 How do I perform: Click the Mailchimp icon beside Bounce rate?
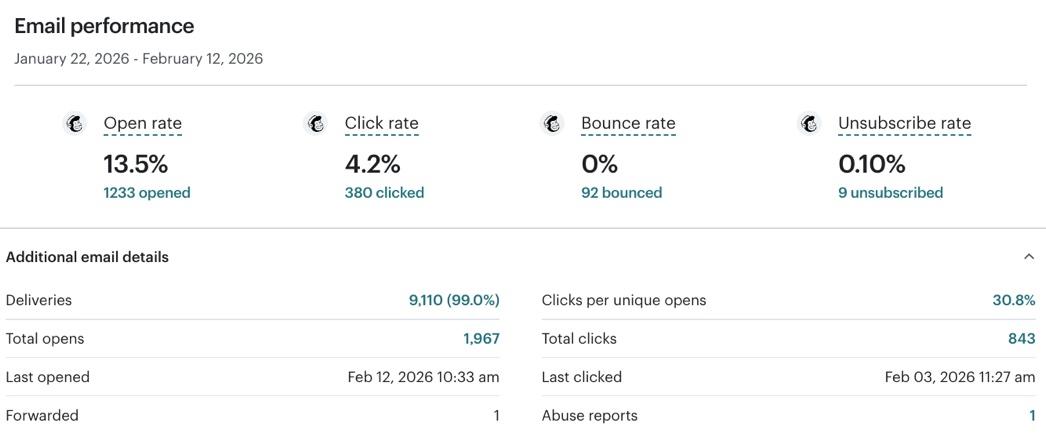pyautogui.click(x=552, y=123)
